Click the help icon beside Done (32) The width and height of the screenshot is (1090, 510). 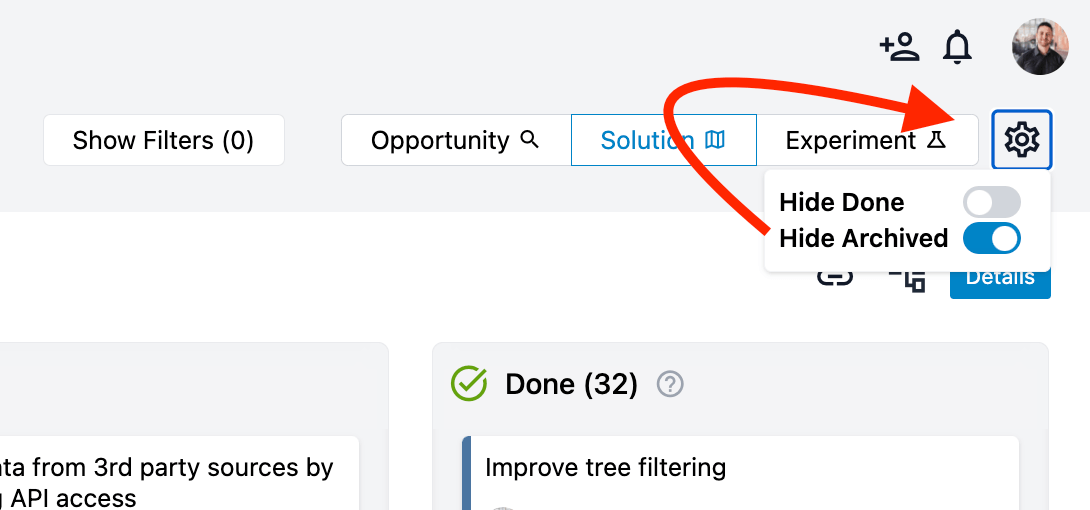670,384
